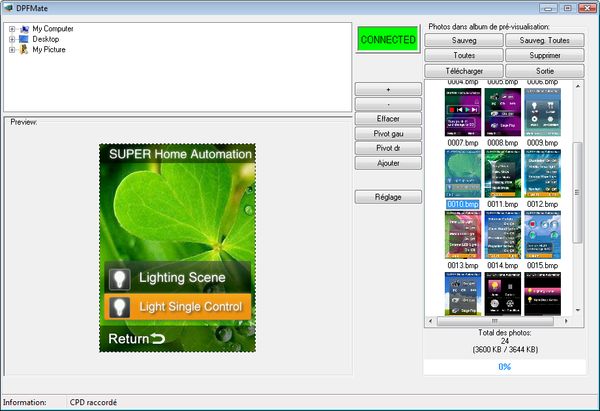Select thumbnail above 0014.bmp label
Viewport: 600px width, 411px height.
pos(502,235)
